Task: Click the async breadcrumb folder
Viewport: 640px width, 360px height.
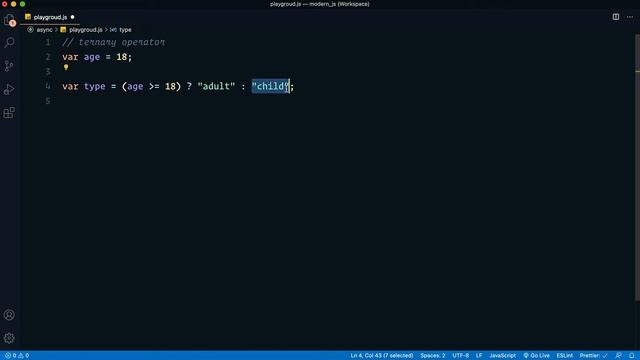Action: coord(44,30)
